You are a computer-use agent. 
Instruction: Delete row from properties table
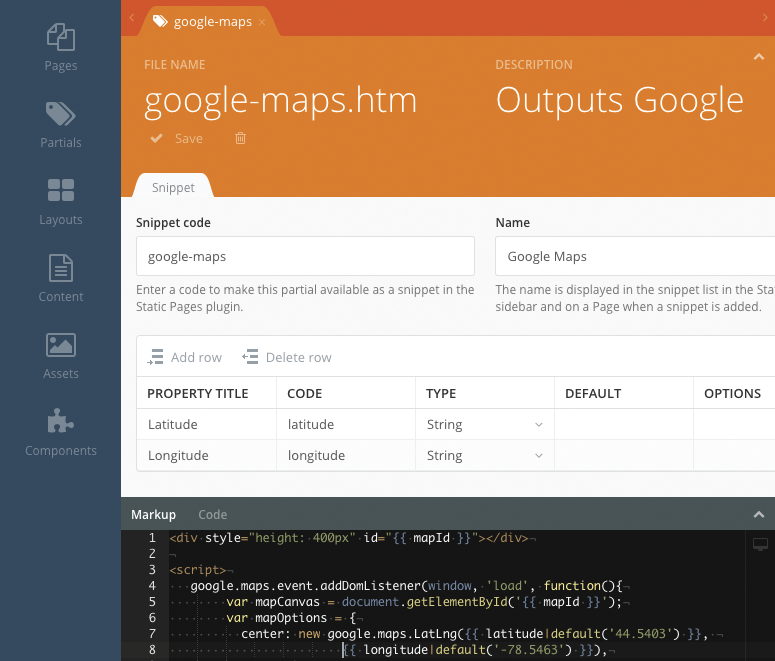[x=286, y=357]
